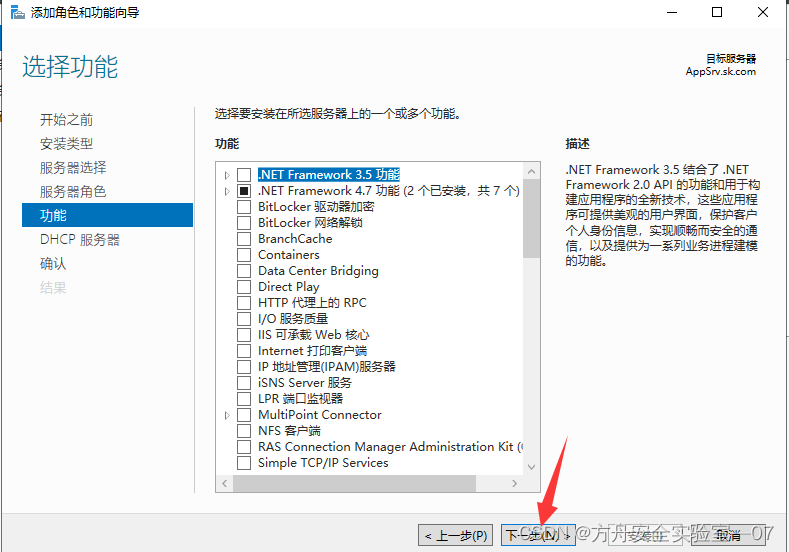
Task: Check IIS 可承载 Web 核心 checkbox
Action: 244,335
